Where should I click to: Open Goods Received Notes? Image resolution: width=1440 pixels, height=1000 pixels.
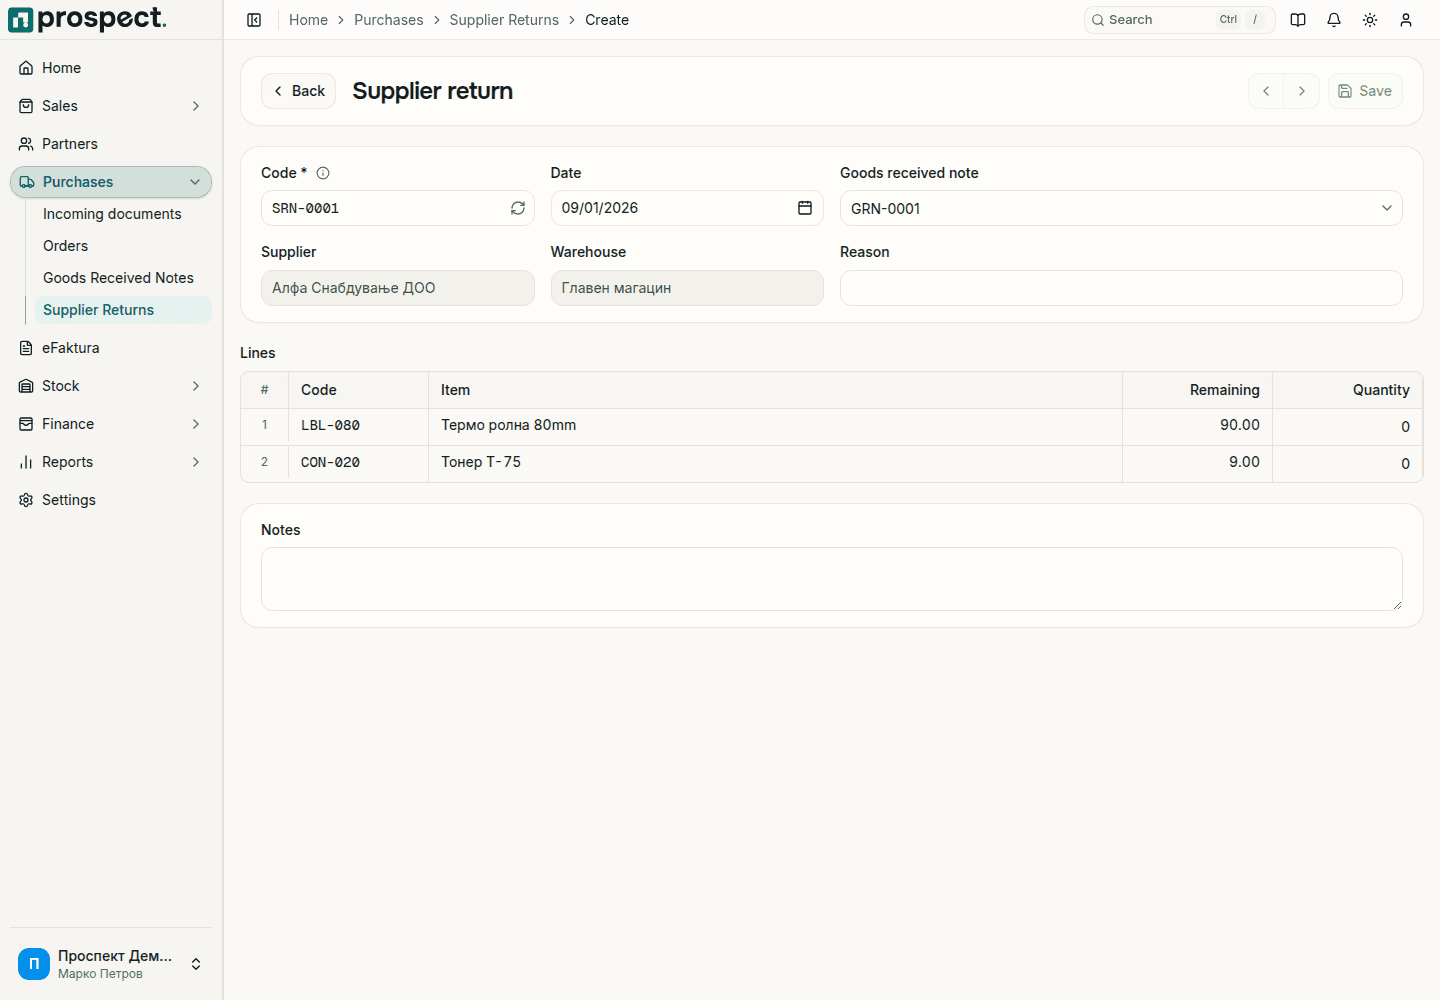[x=123, y=278]
